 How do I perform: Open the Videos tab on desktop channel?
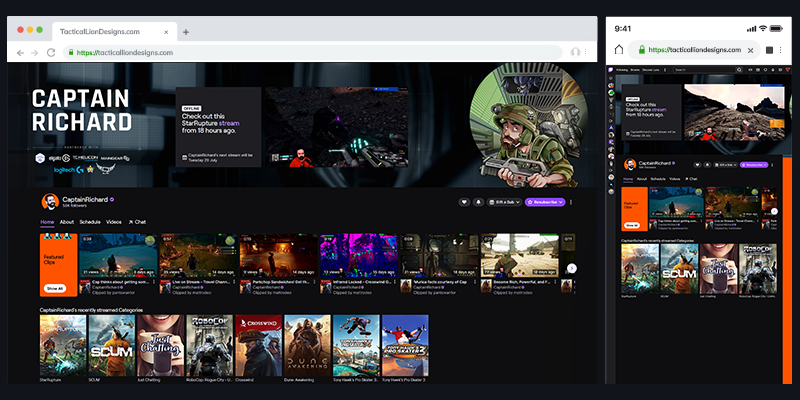click(114, 222)
